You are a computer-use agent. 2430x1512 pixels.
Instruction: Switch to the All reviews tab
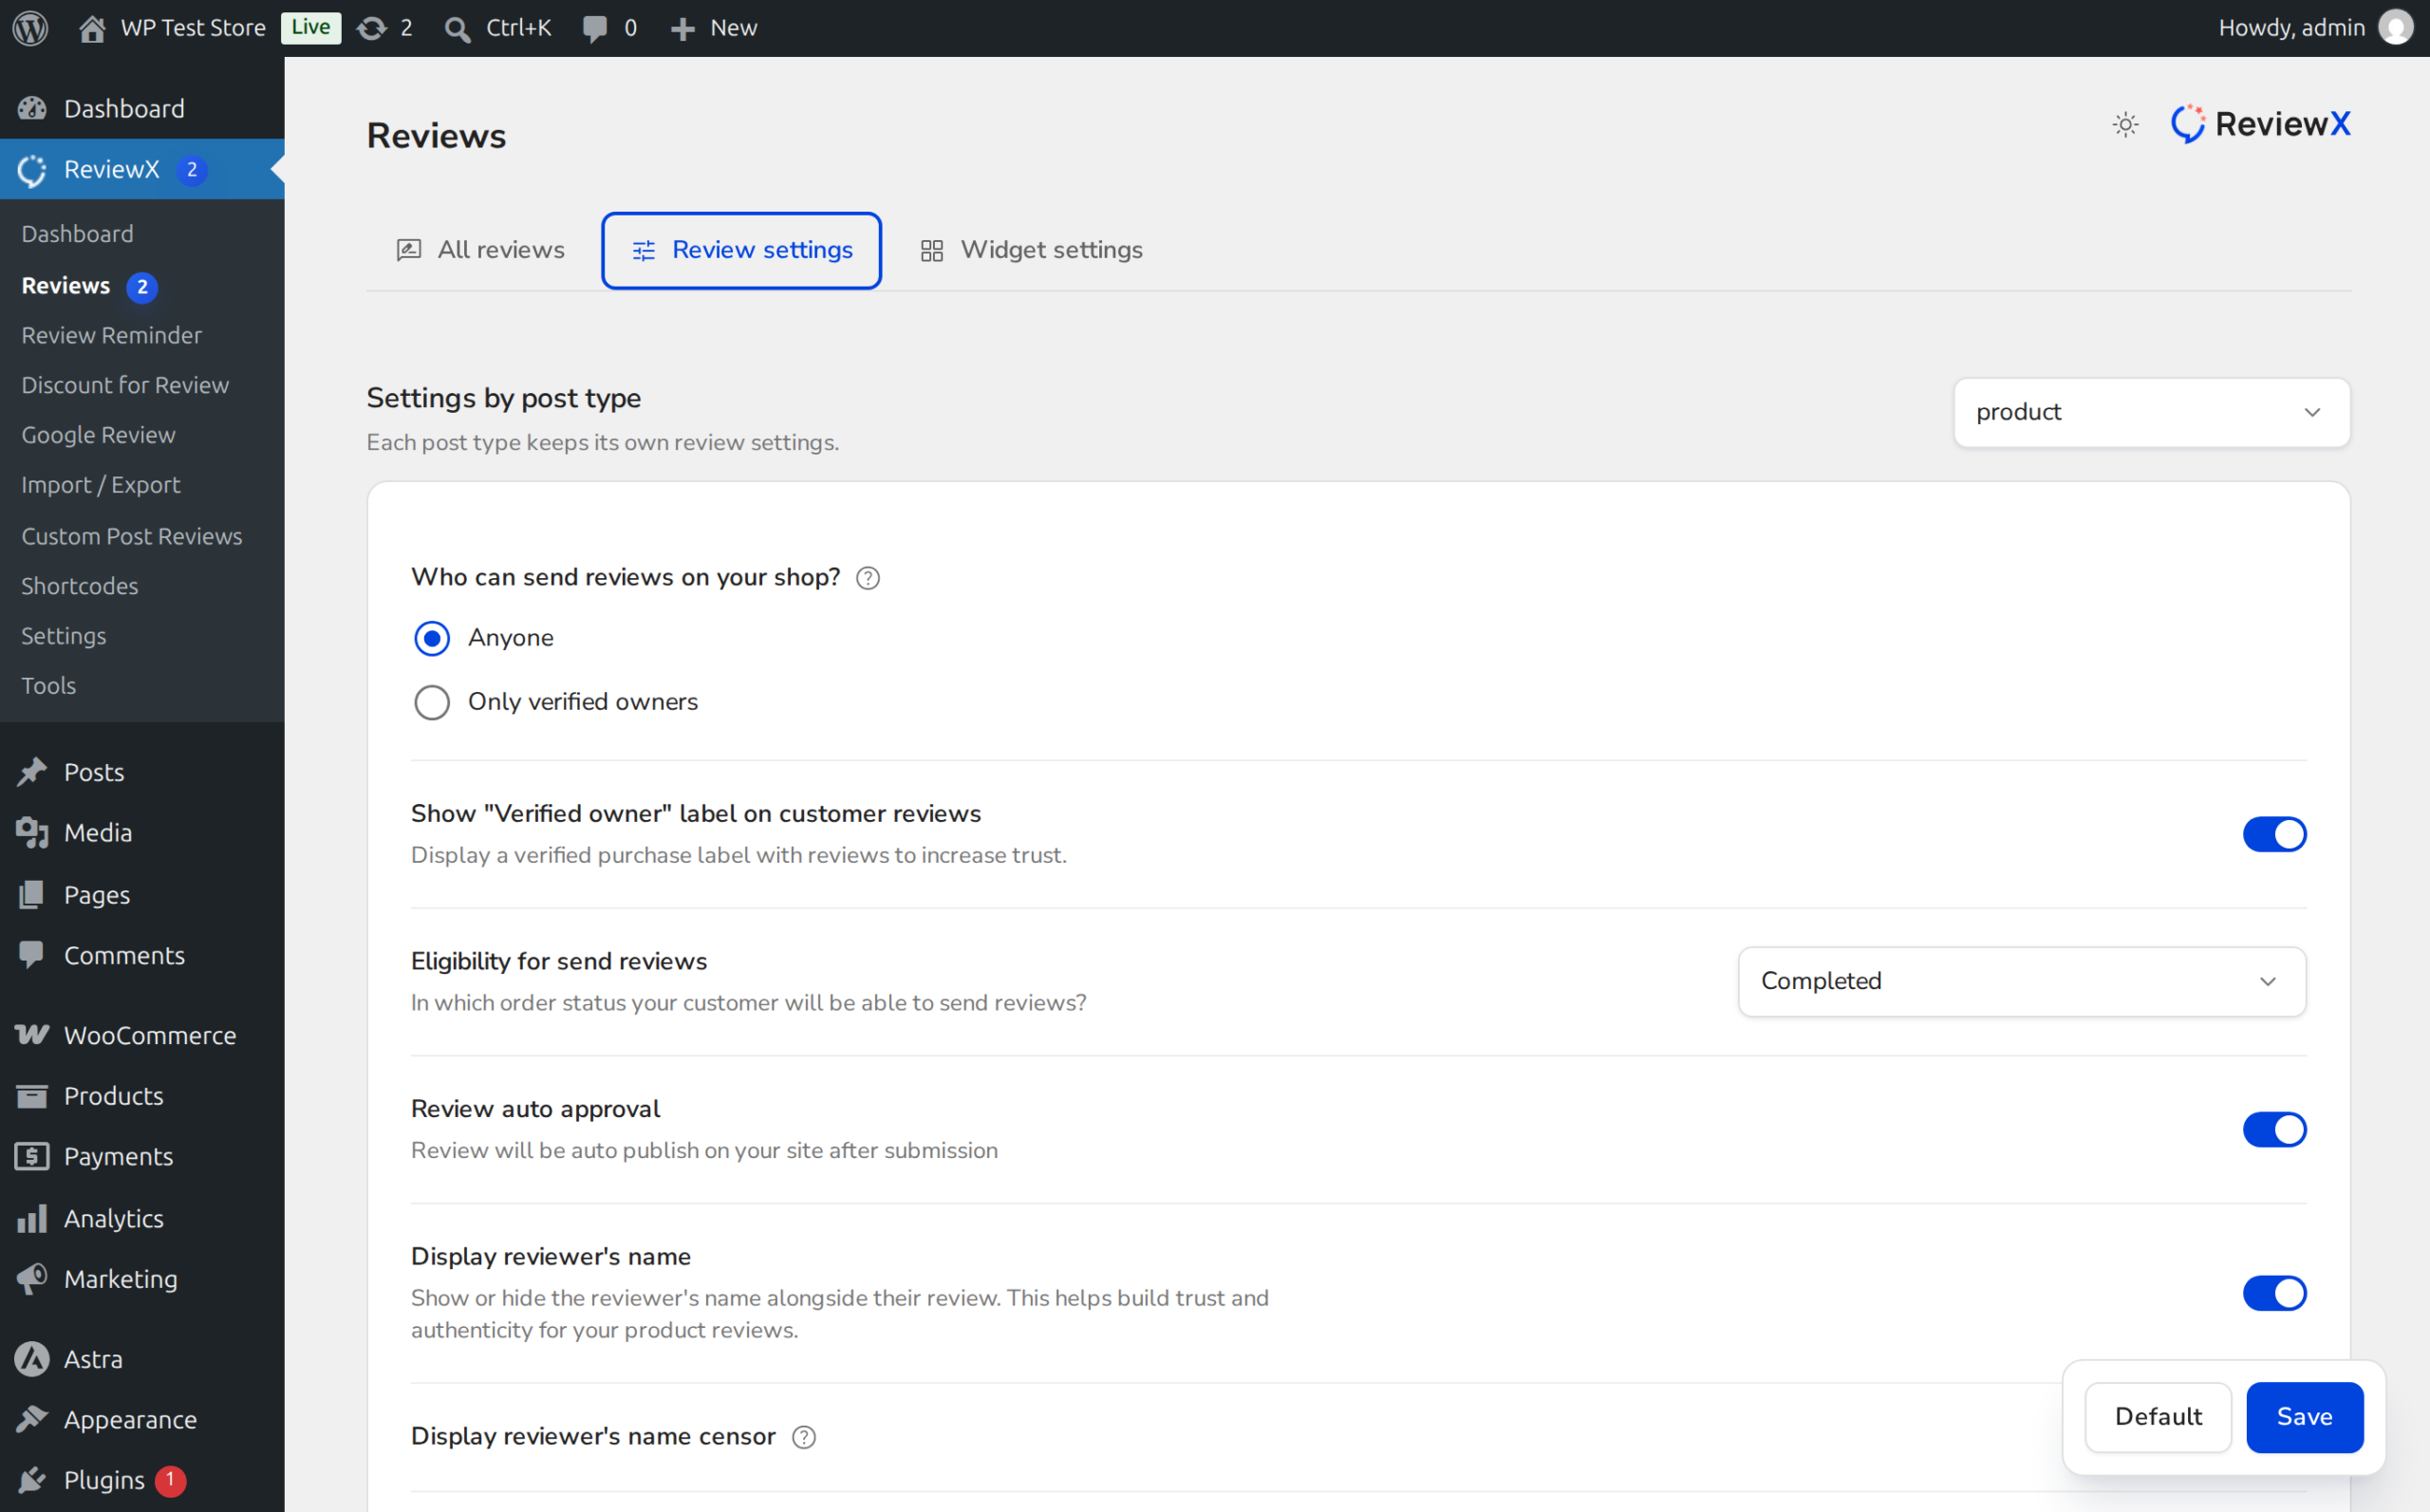(481, 250)
